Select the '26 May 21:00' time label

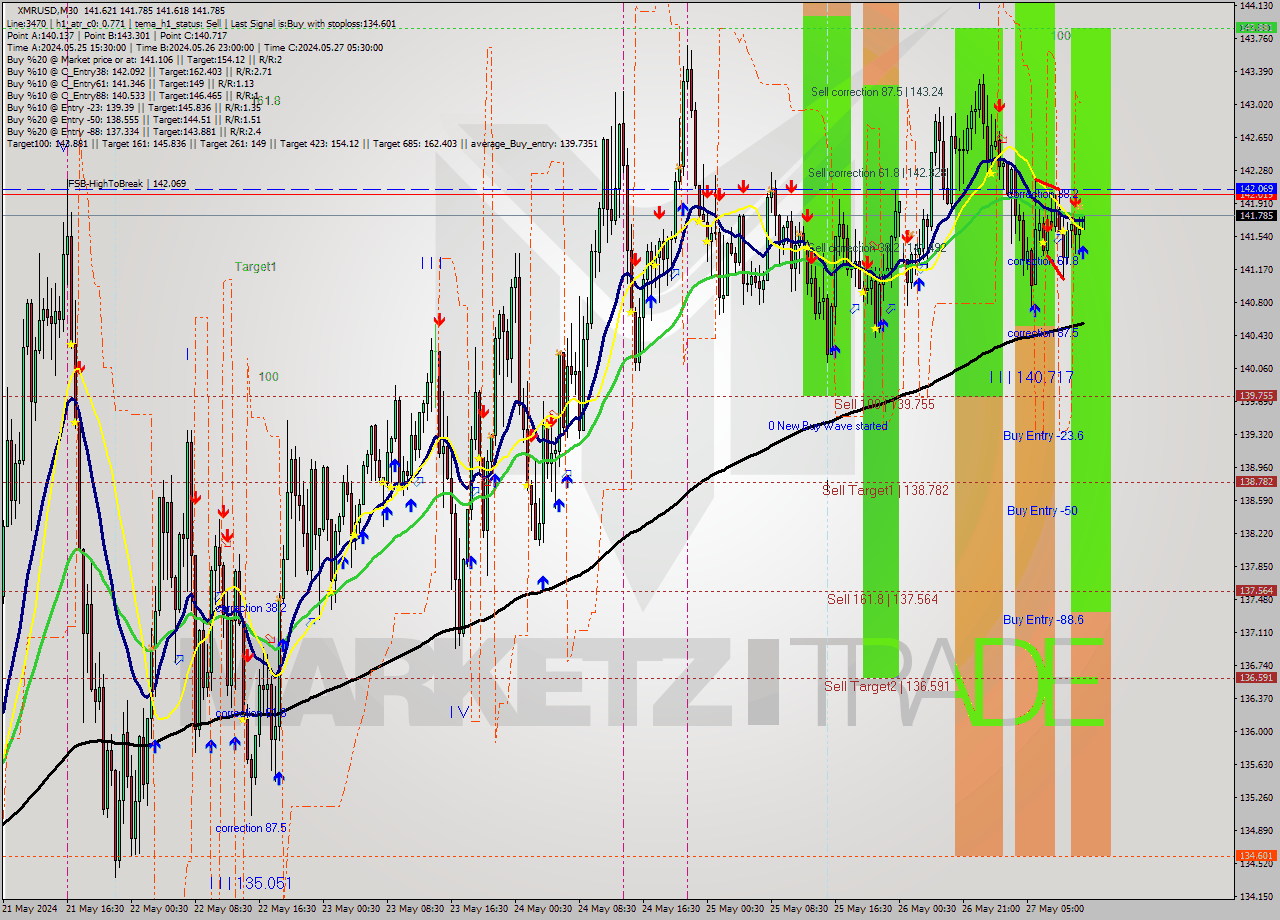991,909
